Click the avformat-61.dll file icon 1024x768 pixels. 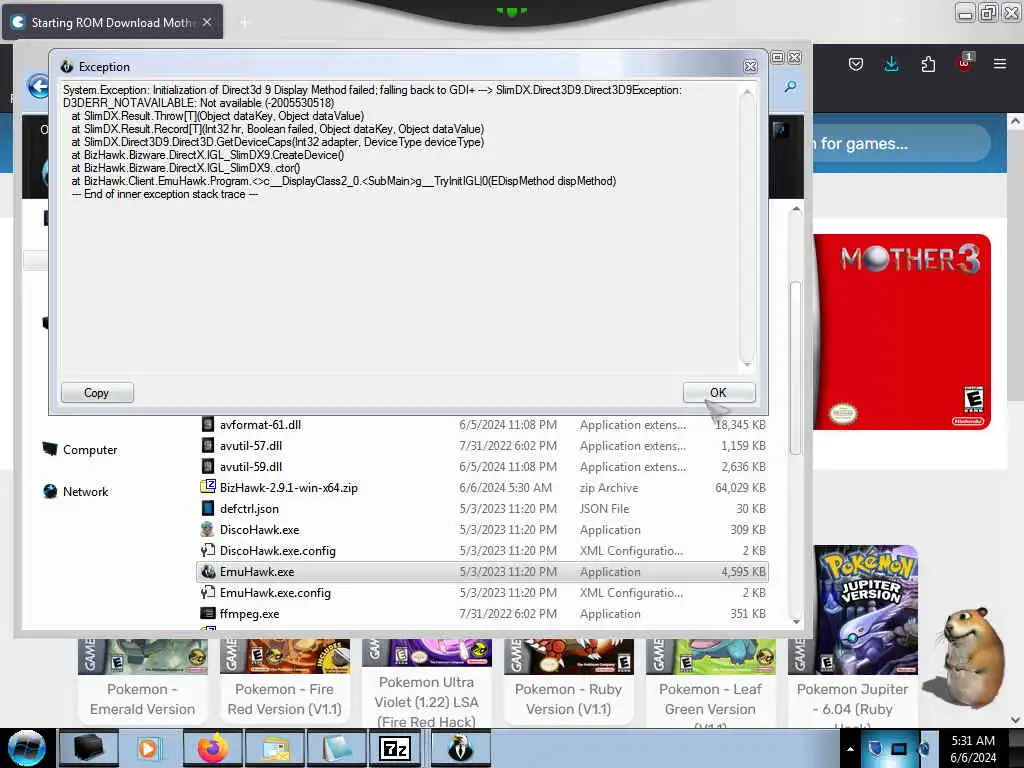pos(208,424)
